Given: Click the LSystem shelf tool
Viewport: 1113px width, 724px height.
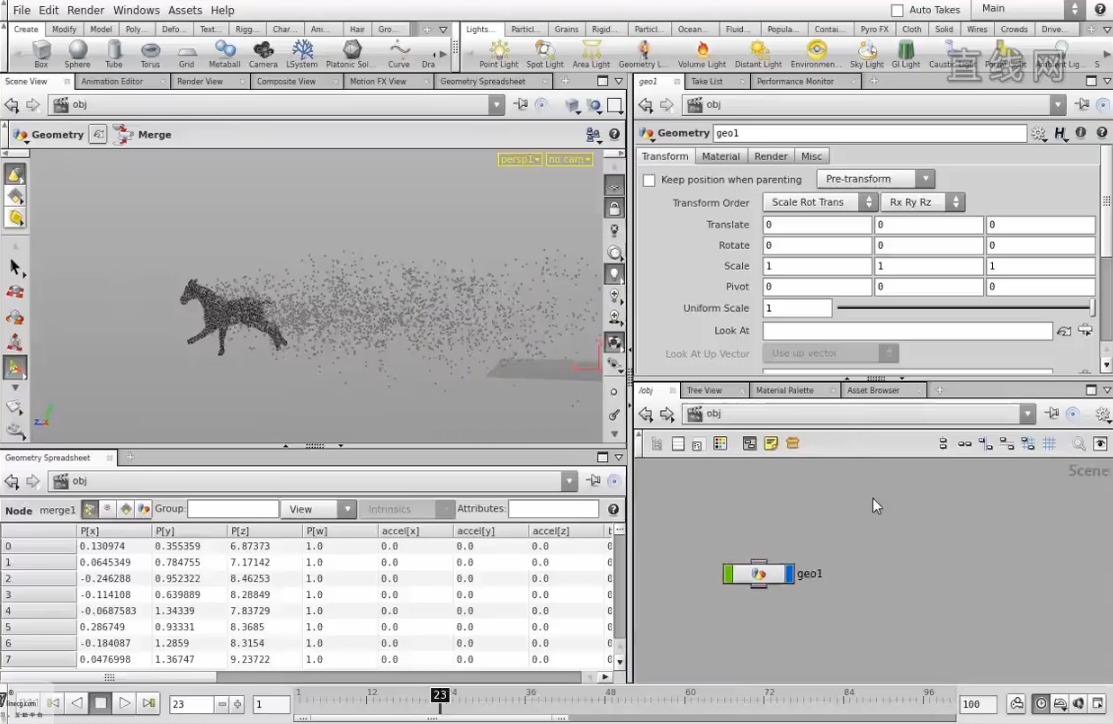Looking at the screenshot, I should click(302, 53).
